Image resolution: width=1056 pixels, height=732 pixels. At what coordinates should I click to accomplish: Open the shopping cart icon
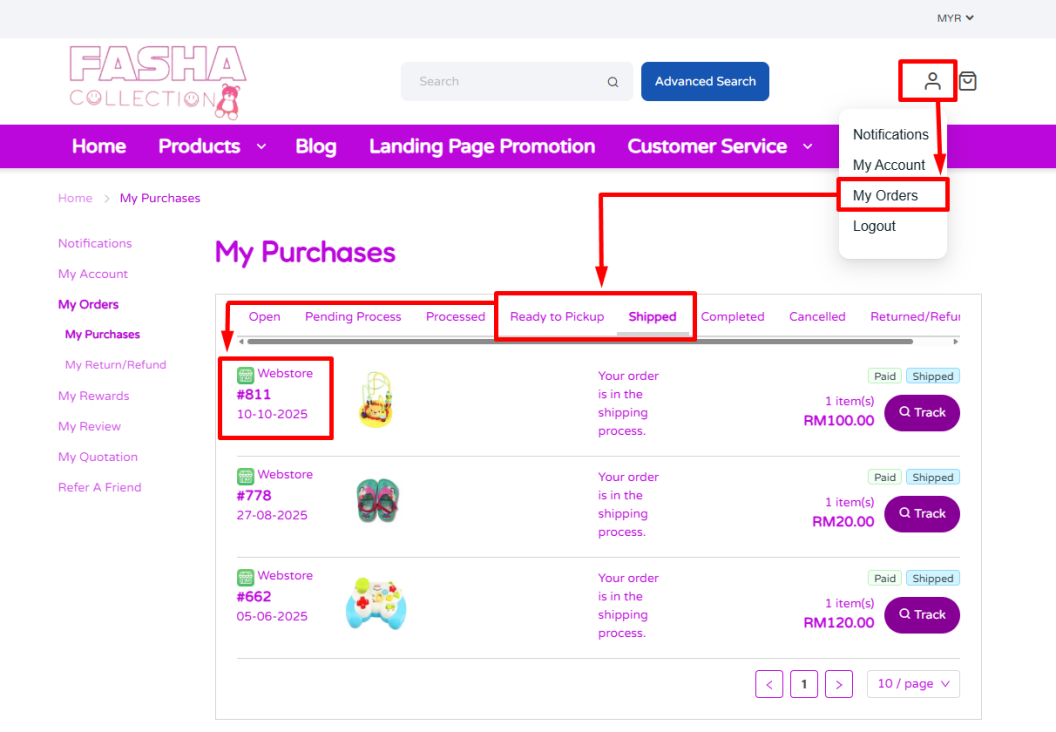tap(967, 81)
